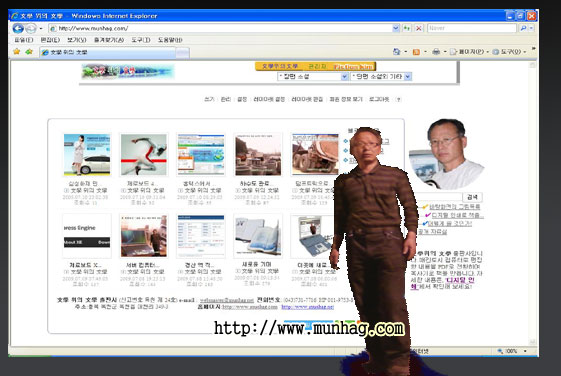Open the 도움말(H) menu
This screenshot has width=561, height=376.
coord(170,40)
